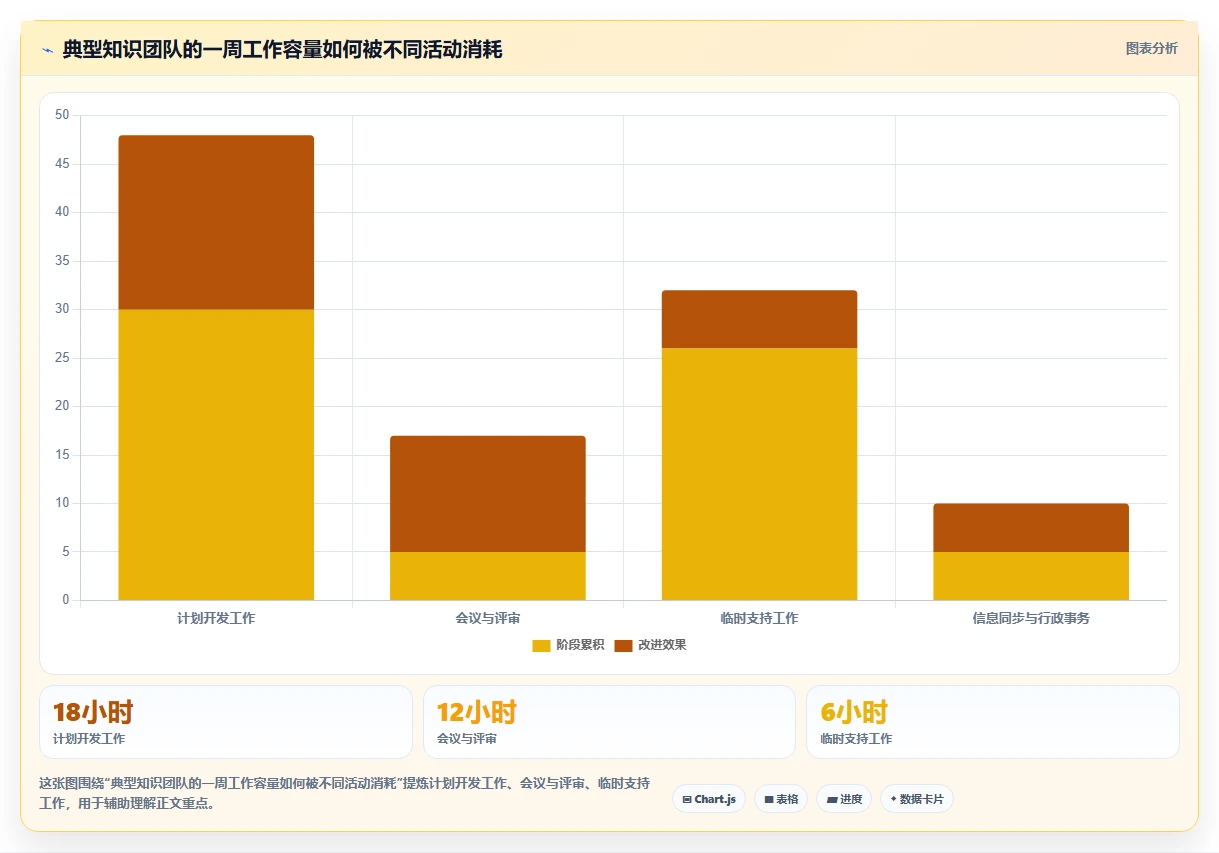Click the brown segment of the 临时支持工作 bar
1219x853 pixels.
pyautogui.click(x=759, y=319)
